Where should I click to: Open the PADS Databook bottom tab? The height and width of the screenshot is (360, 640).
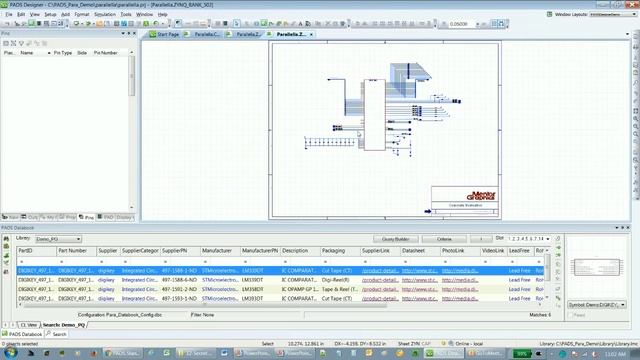click(x=22, y=334)
